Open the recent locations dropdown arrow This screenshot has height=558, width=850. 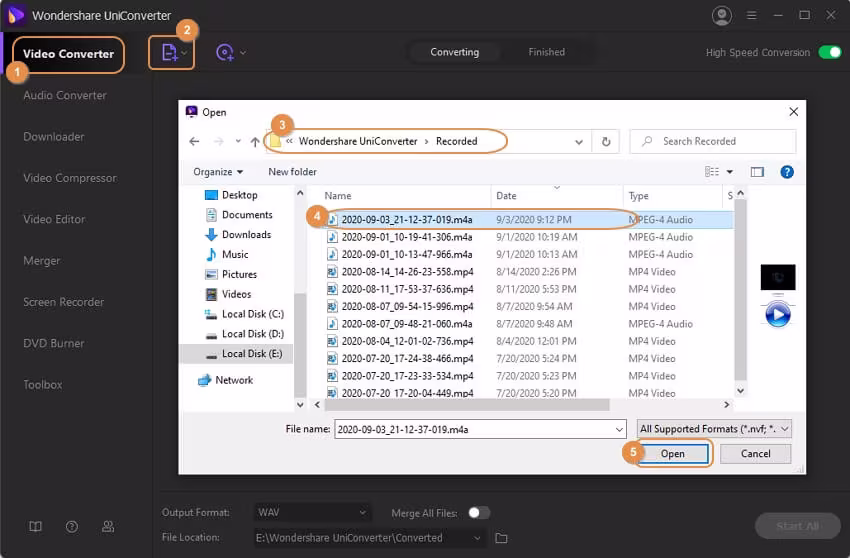coord(238,142)
